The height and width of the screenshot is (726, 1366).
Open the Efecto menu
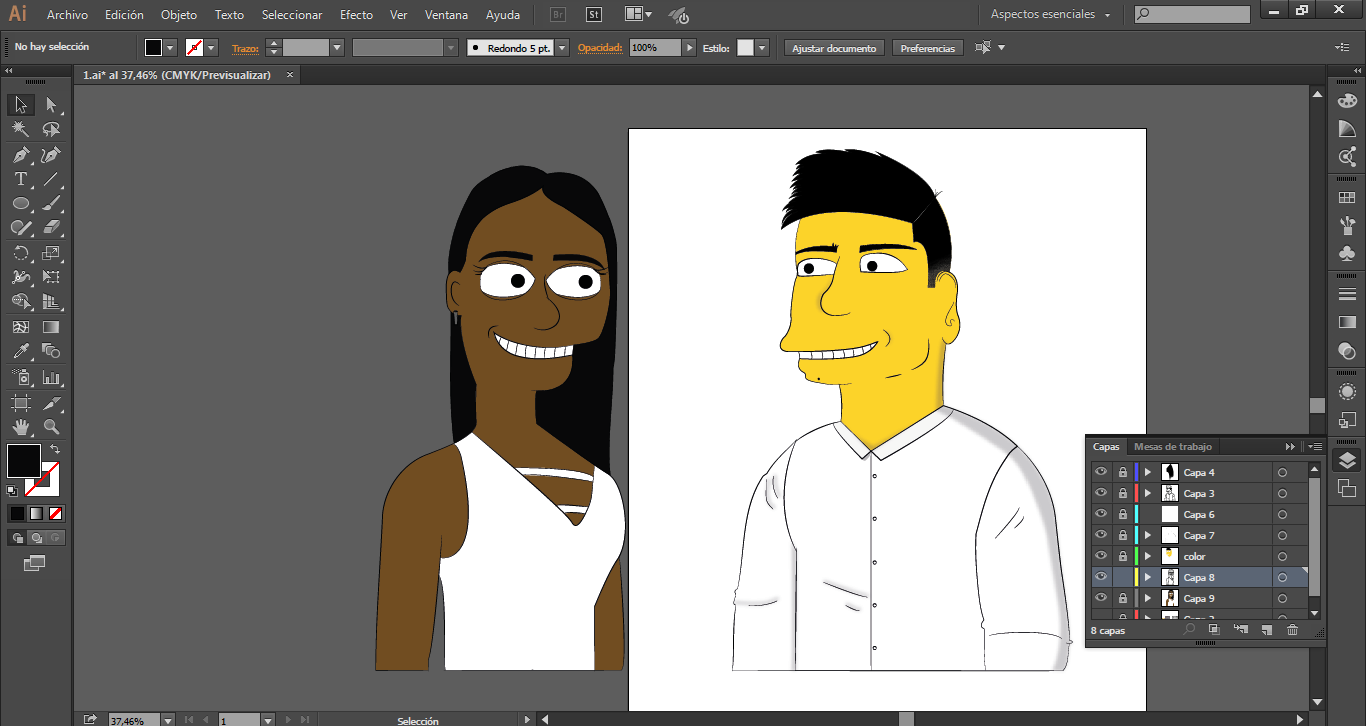pyautogui.click(x=356, y=15)
